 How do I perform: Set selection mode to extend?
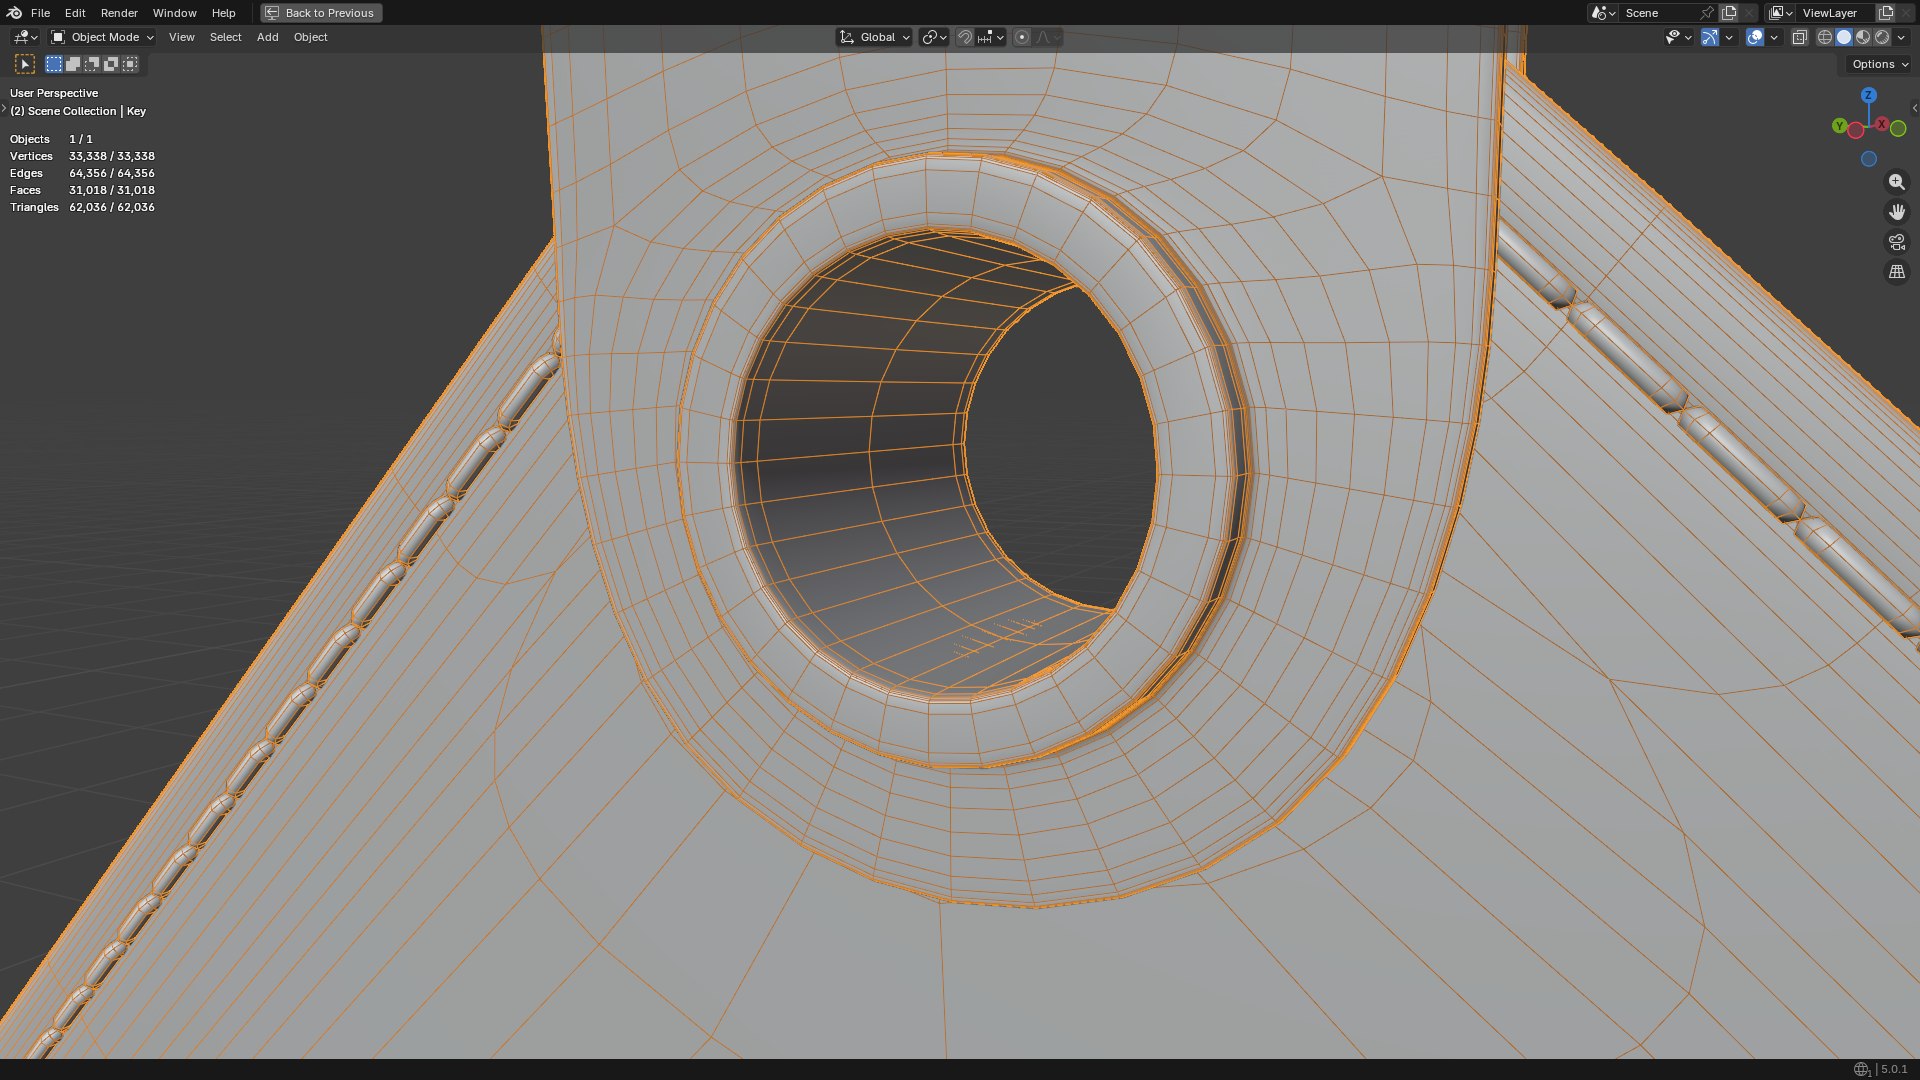pyautogui.click(x=73, y=64)
